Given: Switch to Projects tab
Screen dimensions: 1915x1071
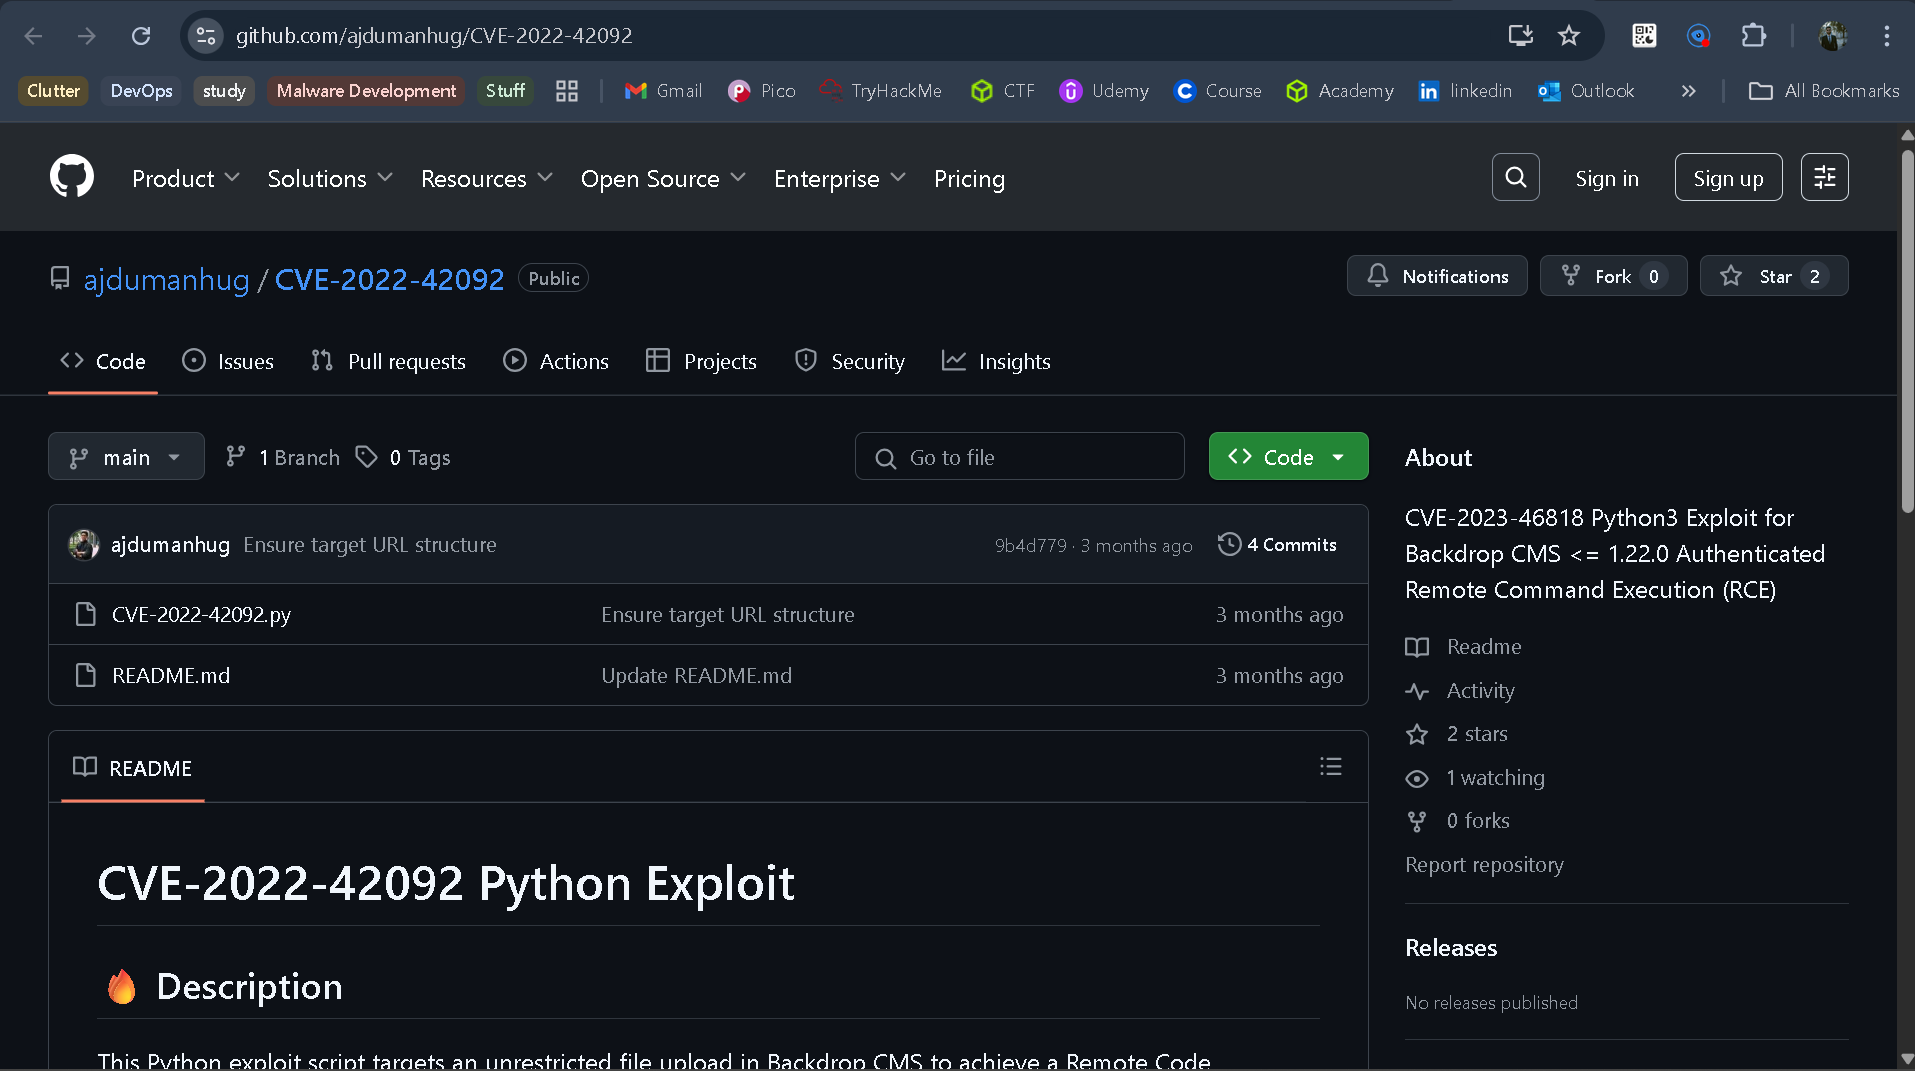Looking at the screenshot, I should [701, 361].
